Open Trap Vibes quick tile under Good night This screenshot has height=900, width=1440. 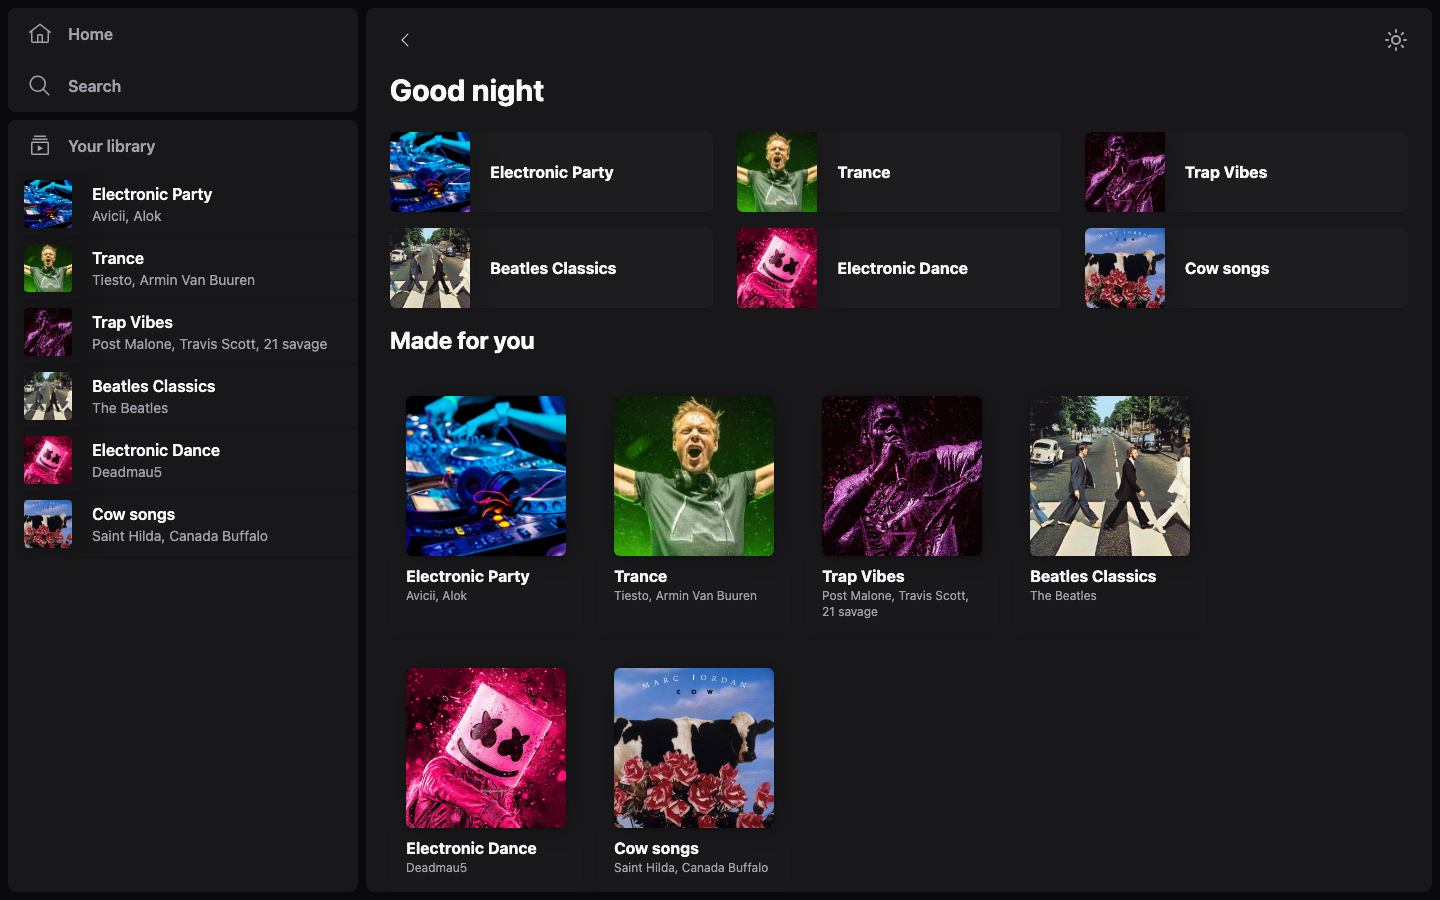click(1246, 172)
